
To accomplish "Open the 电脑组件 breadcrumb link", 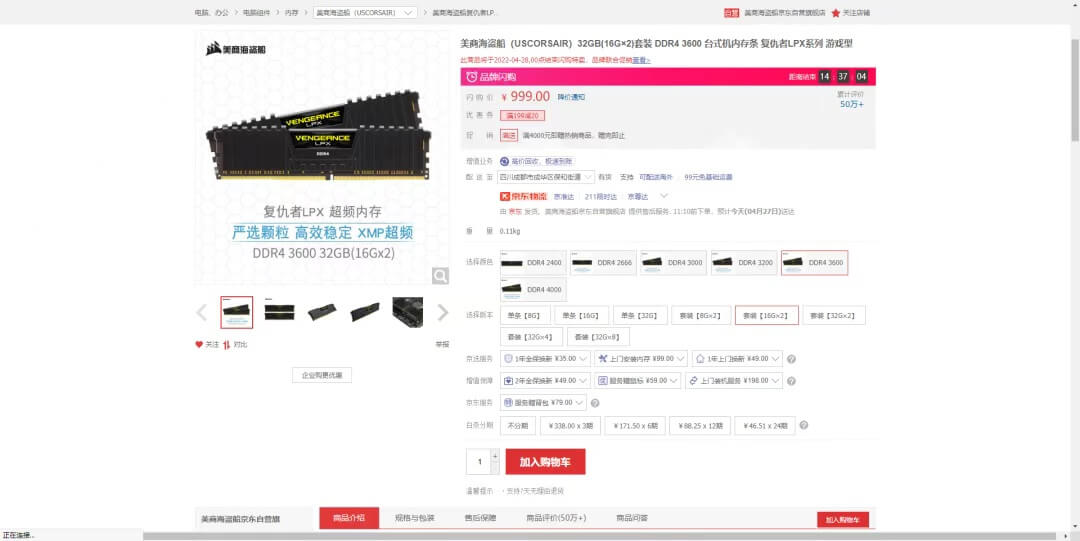I will click(x=256, y=12).
